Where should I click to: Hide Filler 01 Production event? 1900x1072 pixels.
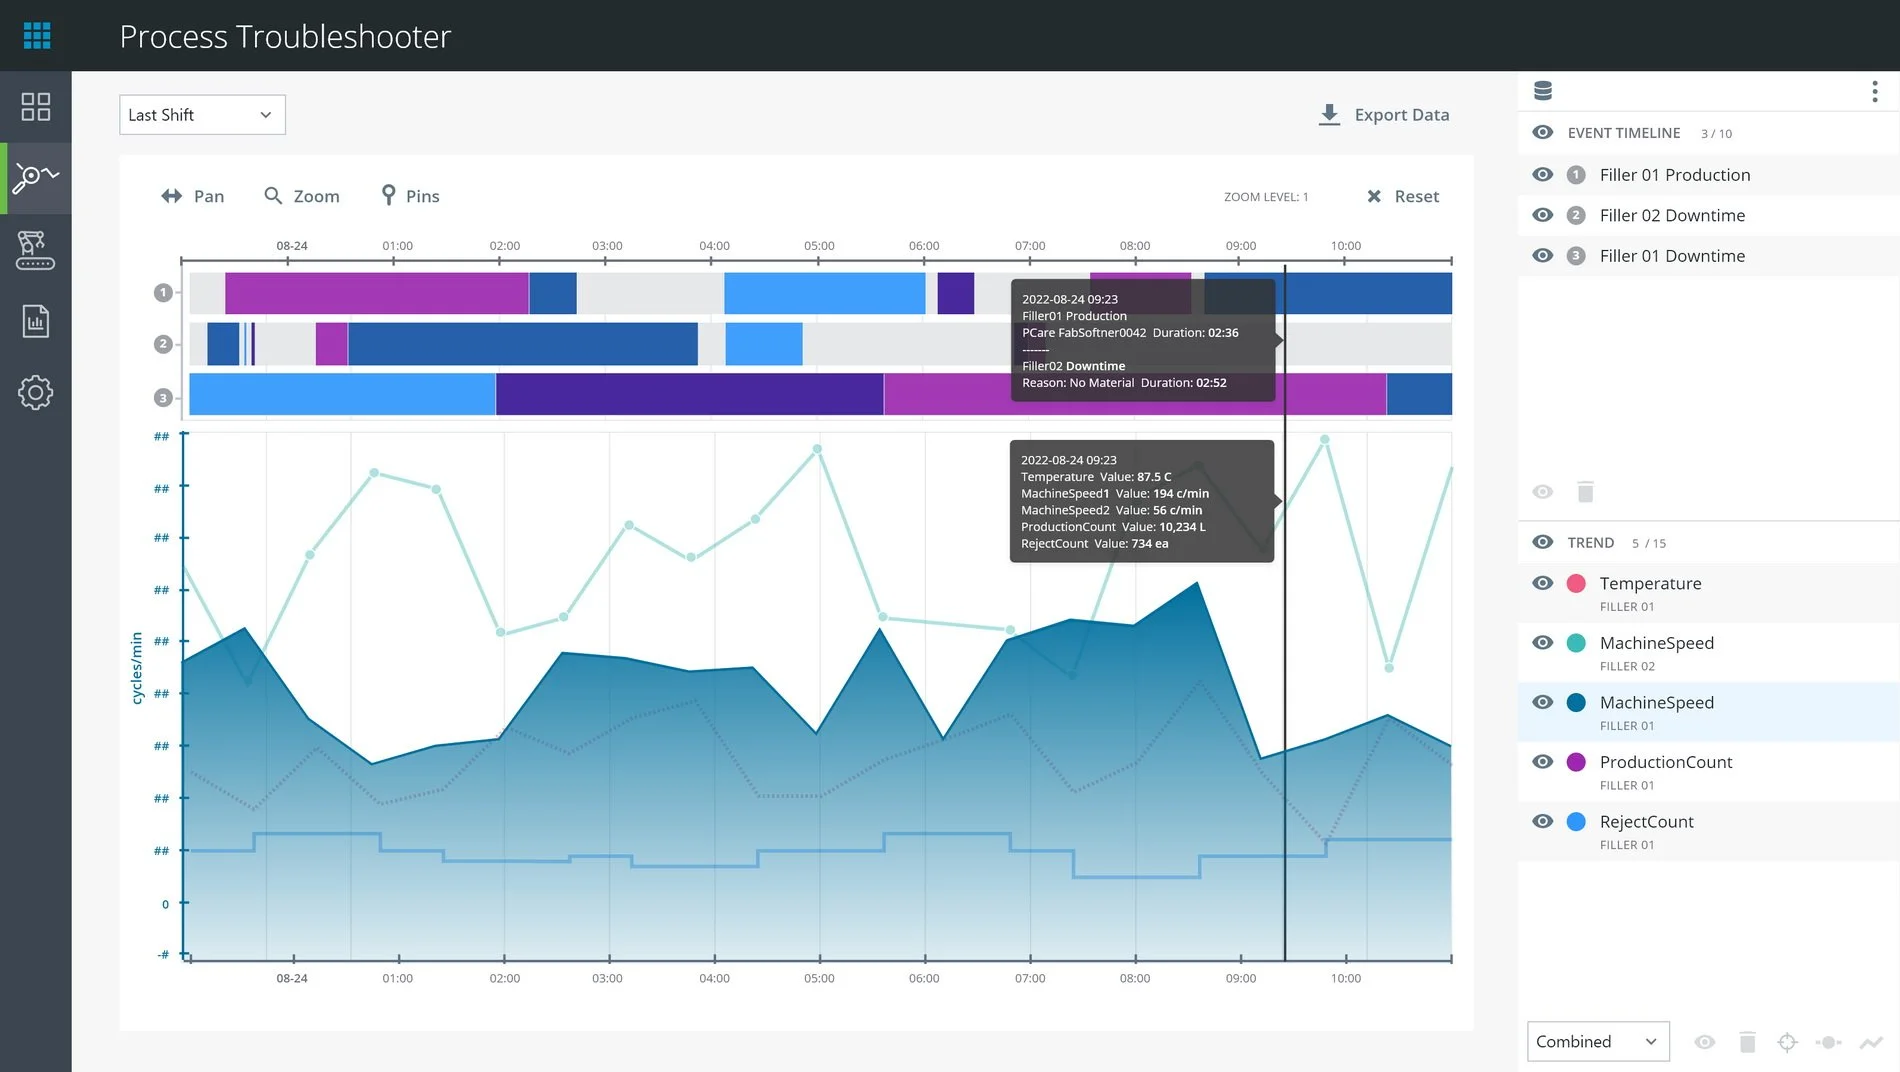pyautogui.click(x=1543, y=175)
